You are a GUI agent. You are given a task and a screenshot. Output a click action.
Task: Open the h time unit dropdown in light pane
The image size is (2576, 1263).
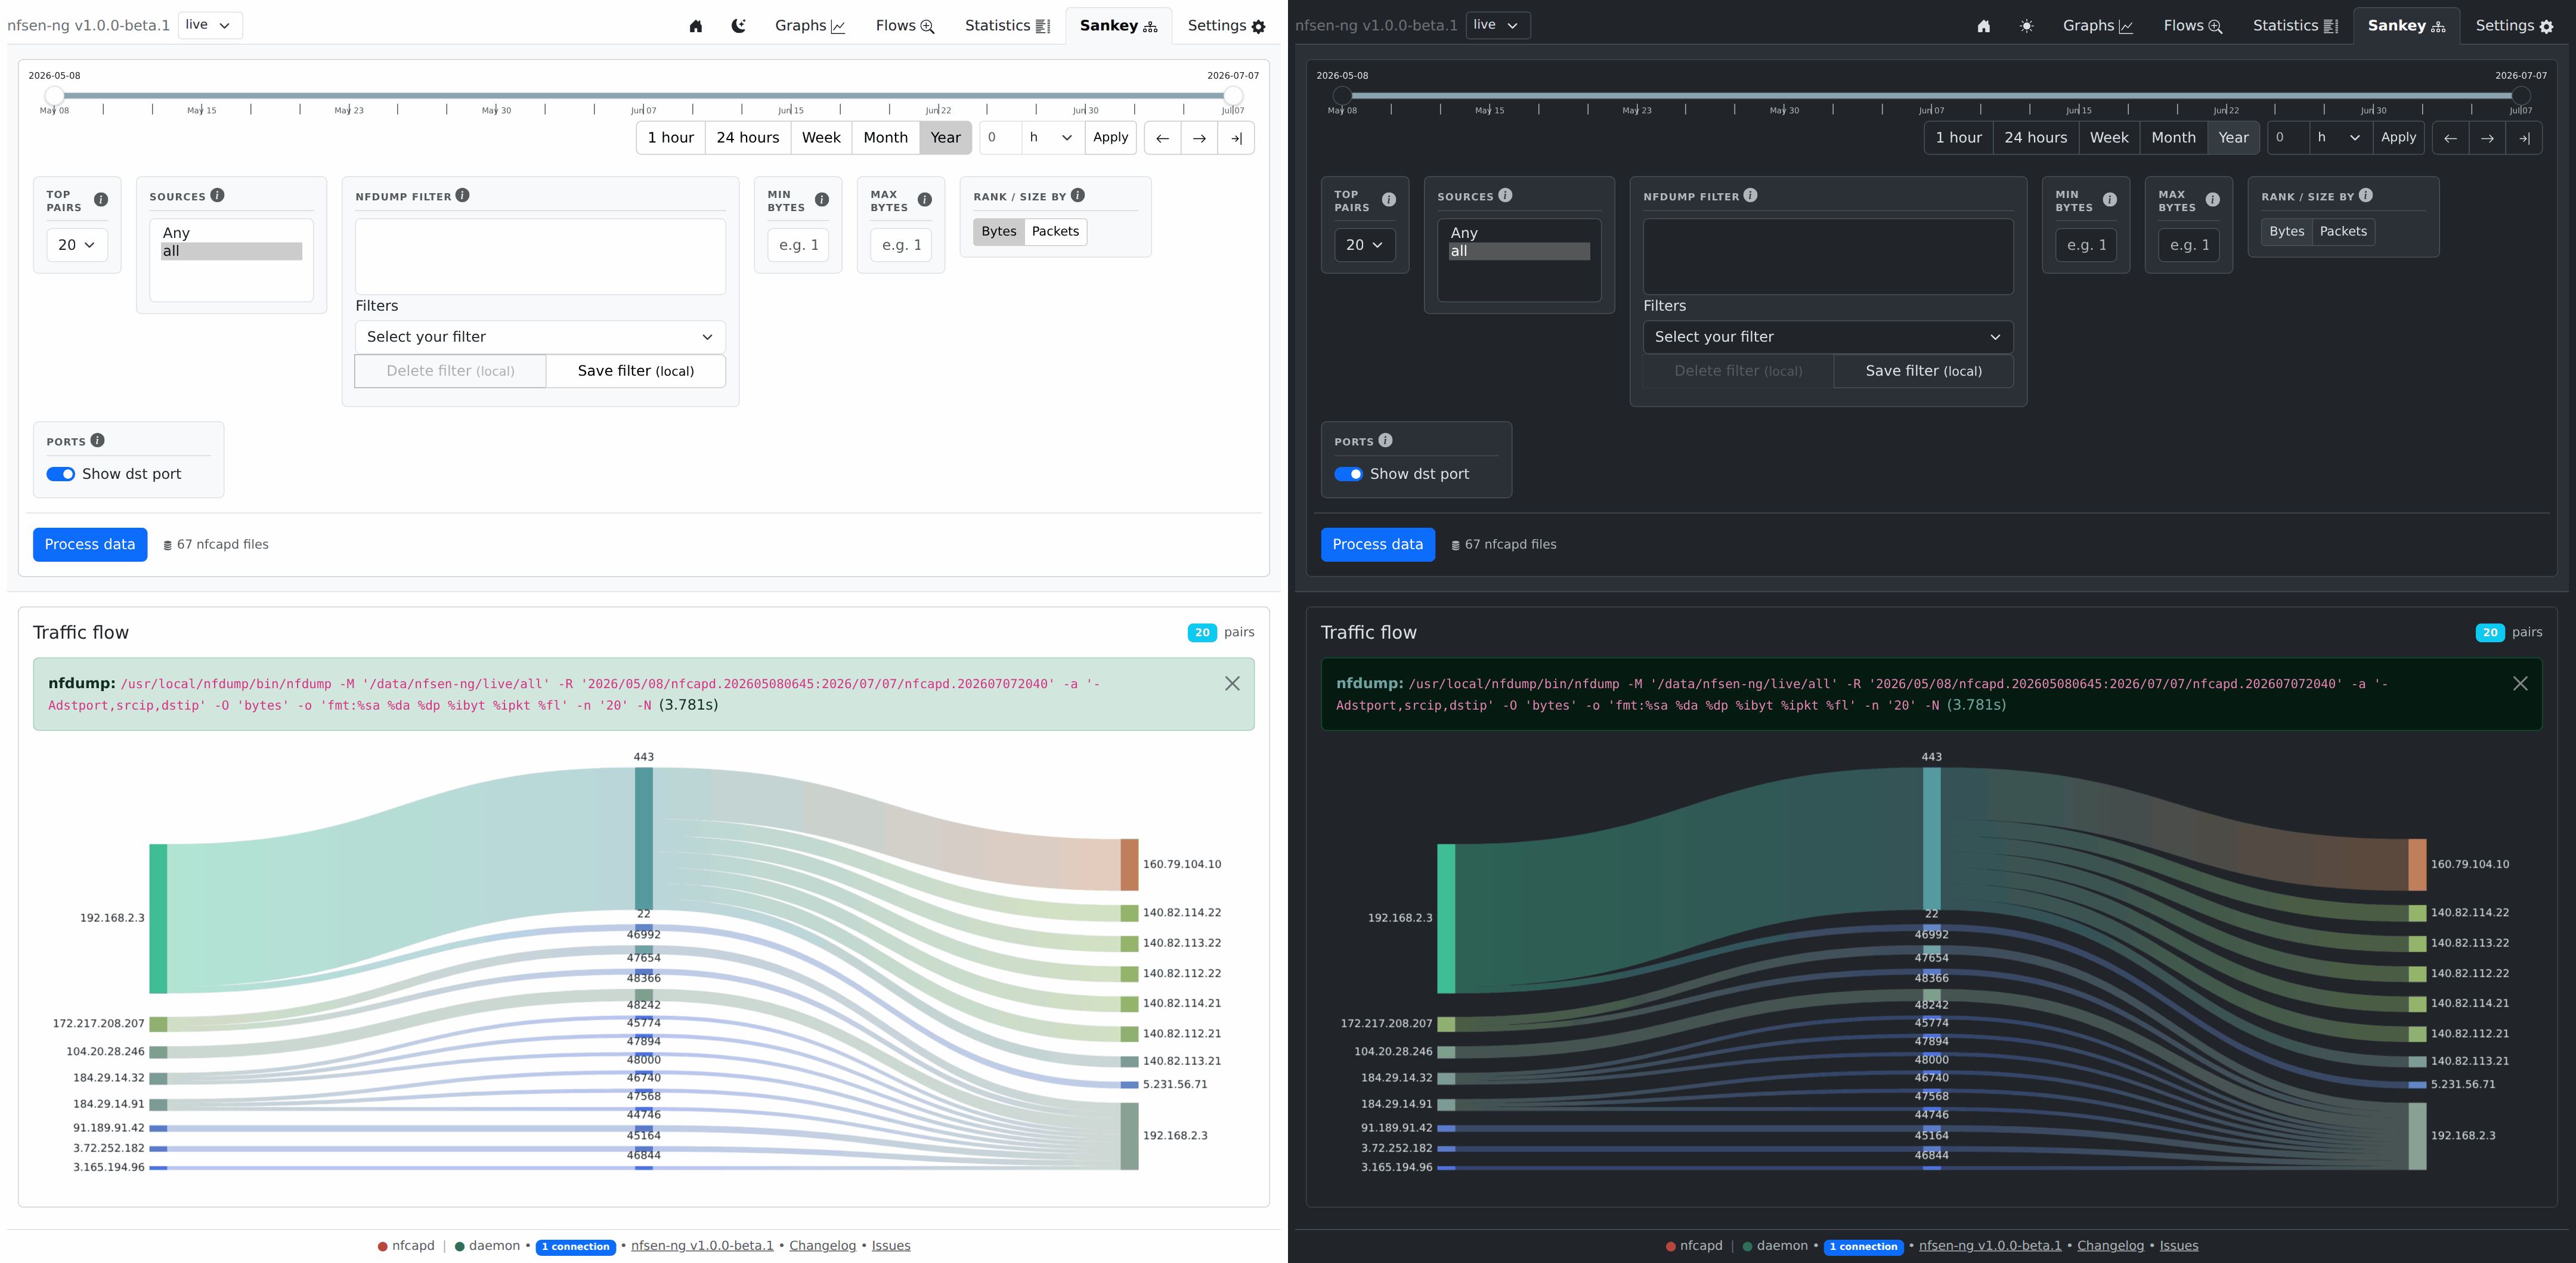click(x=1053, y=138)
